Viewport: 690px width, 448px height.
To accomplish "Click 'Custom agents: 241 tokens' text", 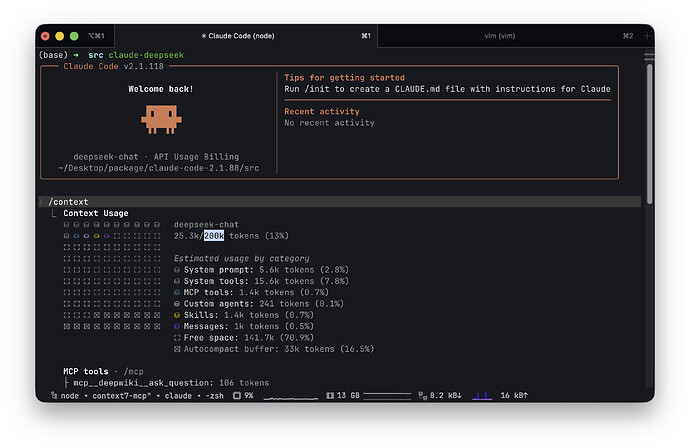I will [246, 304].
